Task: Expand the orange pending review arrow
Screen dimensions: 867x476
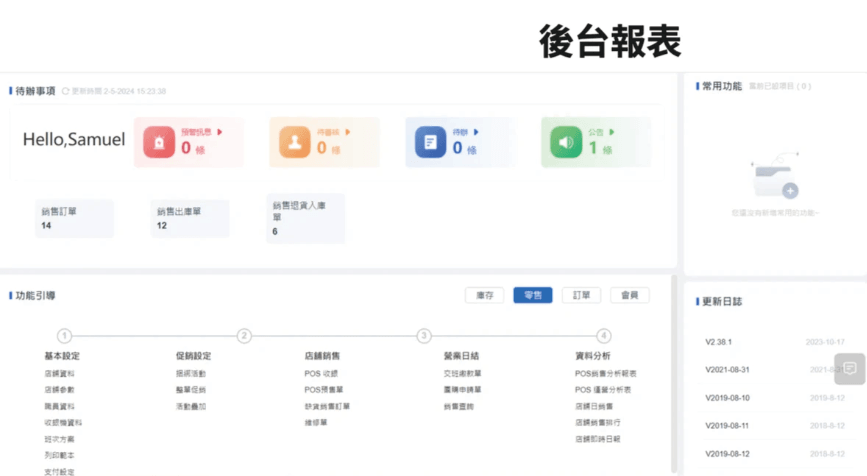Action: tap(348, 132)
